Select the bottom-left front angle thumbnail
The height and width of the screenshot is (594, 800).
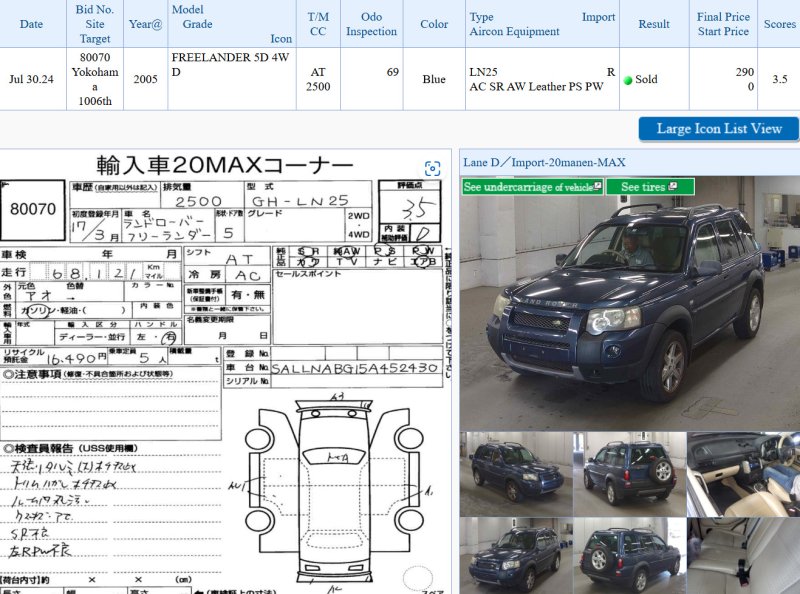coord(515,556)
